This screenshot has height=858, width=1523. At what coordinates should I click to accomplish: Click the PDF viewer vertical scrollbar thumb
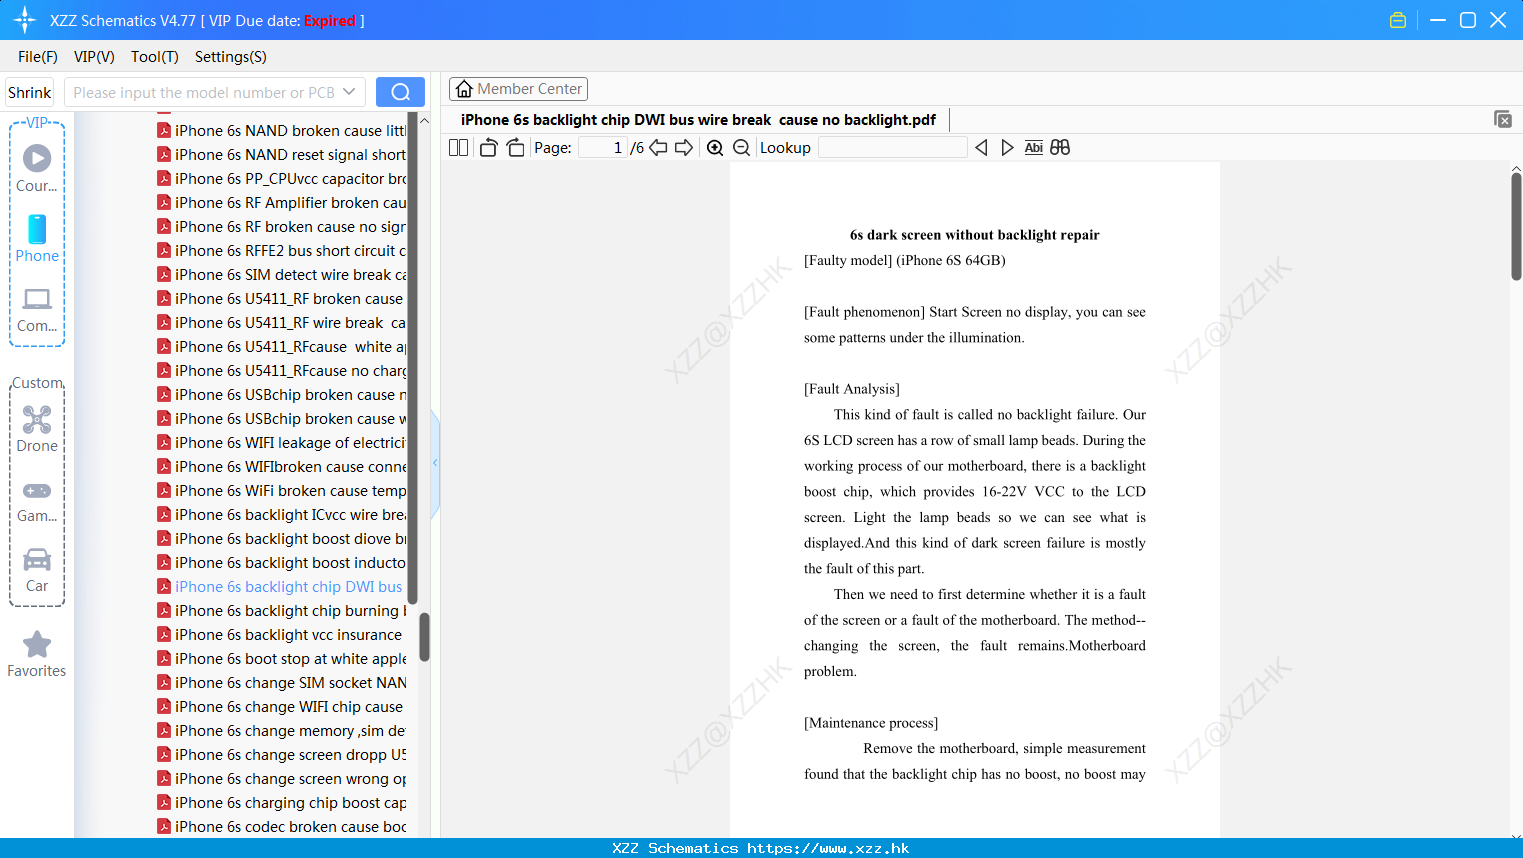pos(1516,226)
